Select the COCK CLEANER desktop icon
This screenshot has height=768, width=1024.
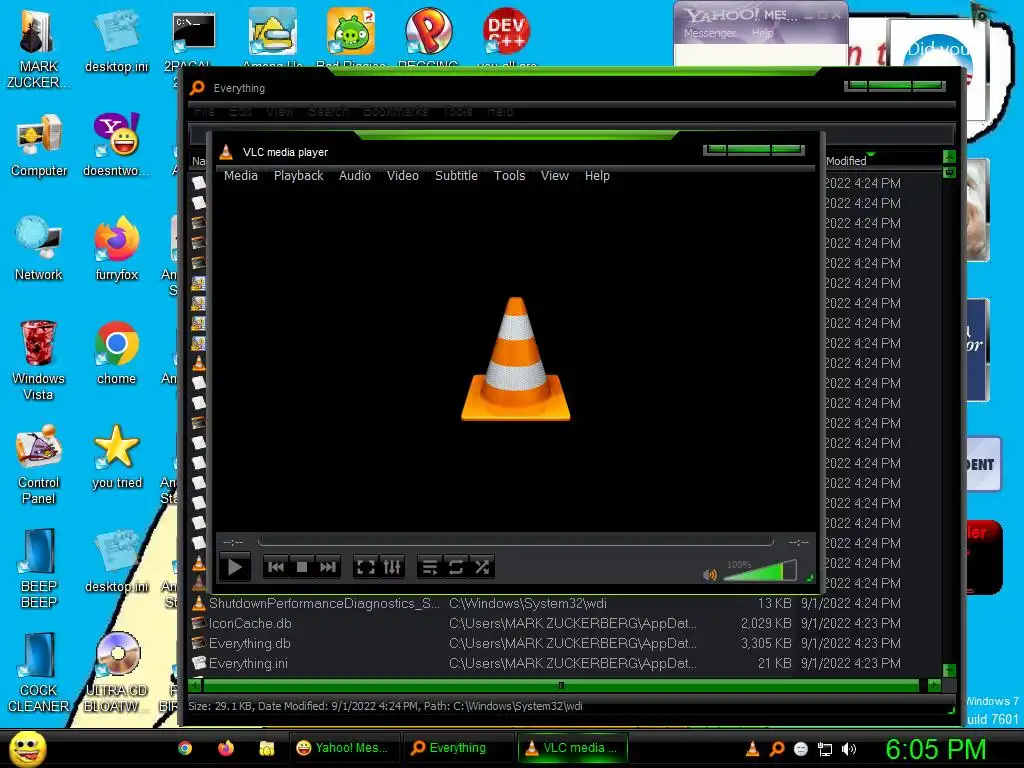tap(38, 672)
